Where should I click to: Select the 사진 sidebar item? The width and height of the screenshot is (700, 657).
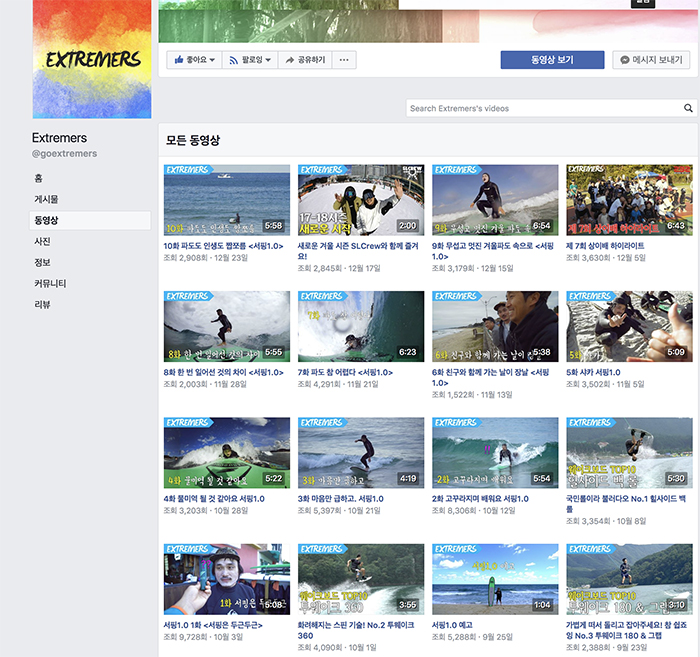click(42, 241)
